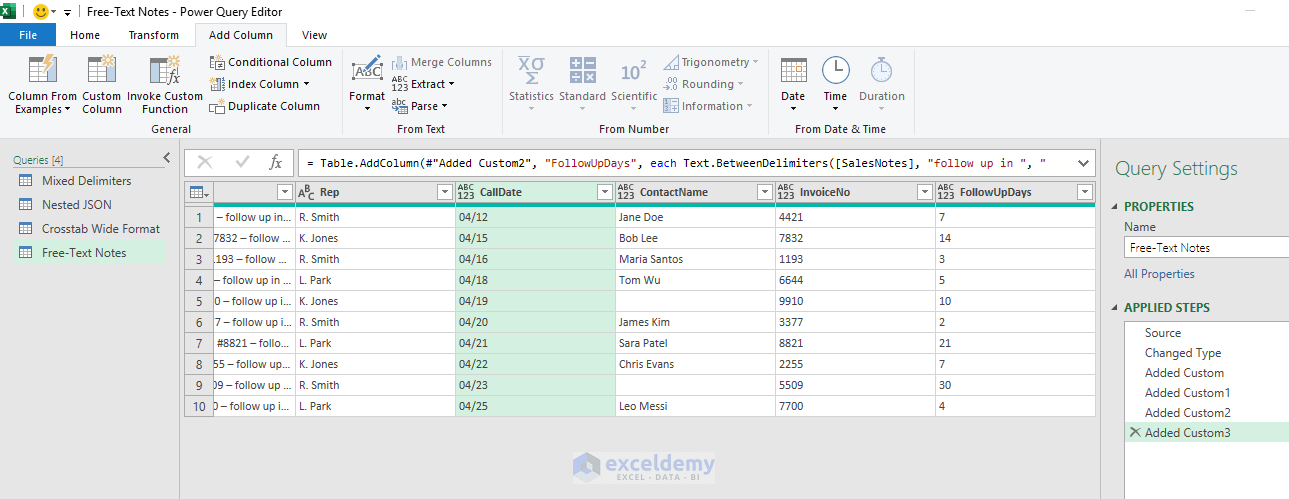Expand the formula bar
Image resolution: width=1289 pixels, height=499 pixels.
coord(1082,163)
